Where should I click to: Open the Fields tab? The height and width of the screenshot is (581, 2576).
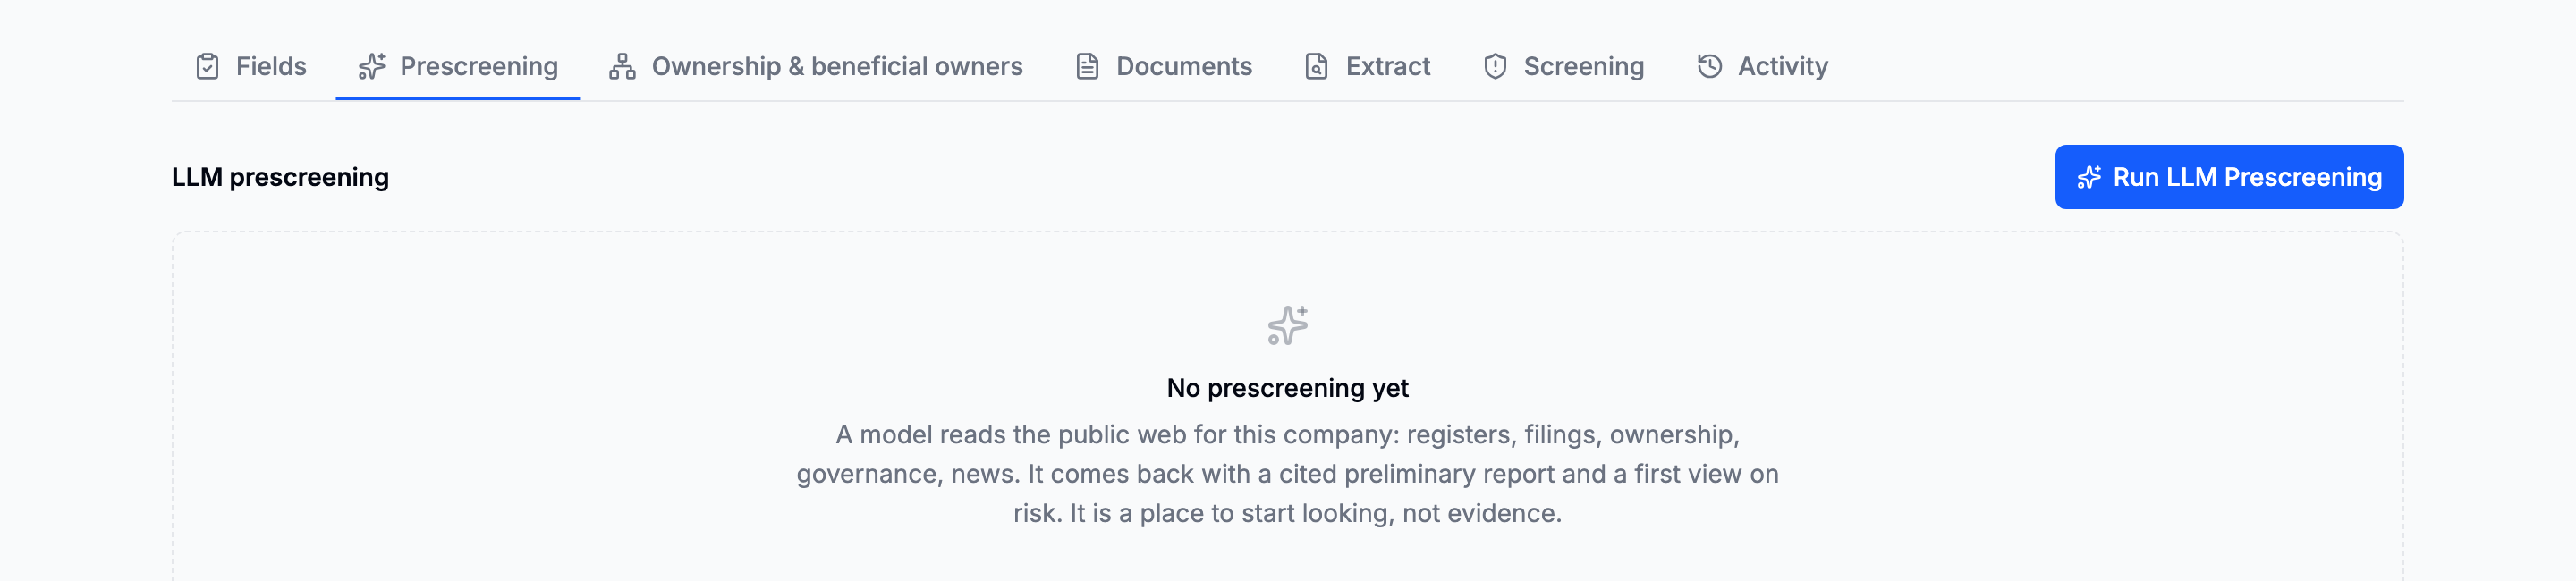(x=251, y=66)
